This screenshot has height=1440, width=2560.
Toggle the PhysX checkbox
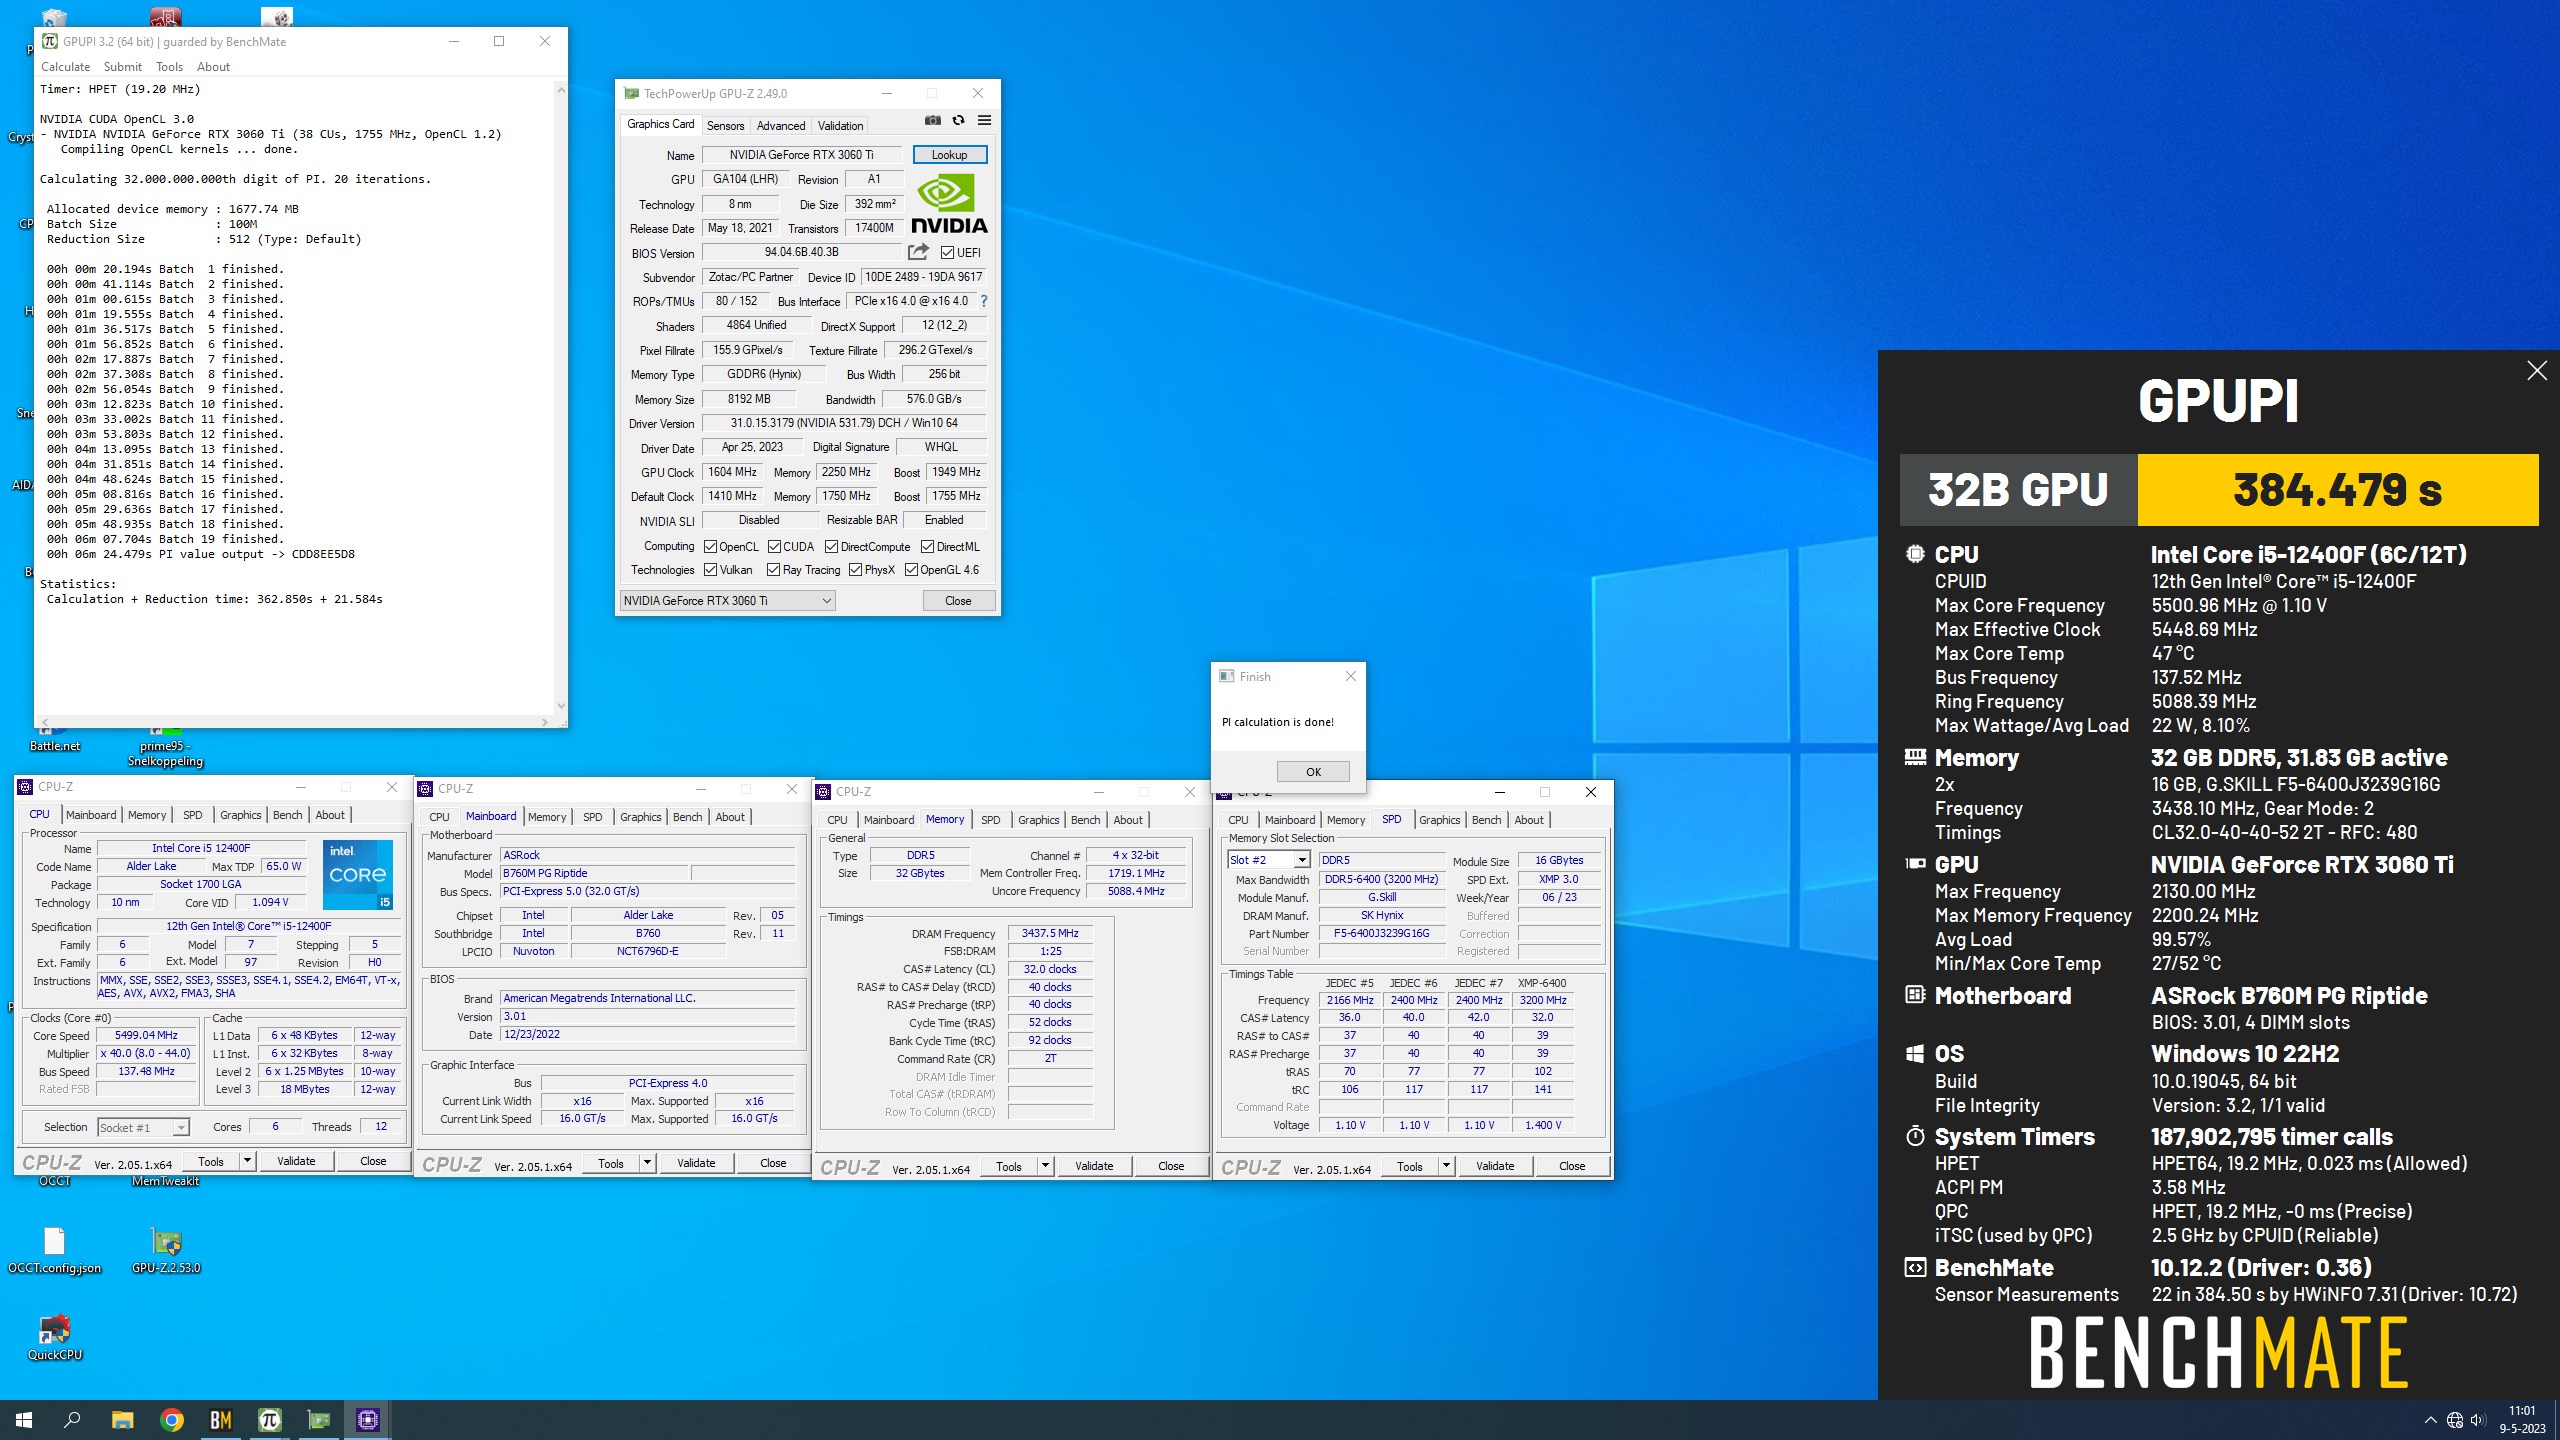tap(855, 570)
